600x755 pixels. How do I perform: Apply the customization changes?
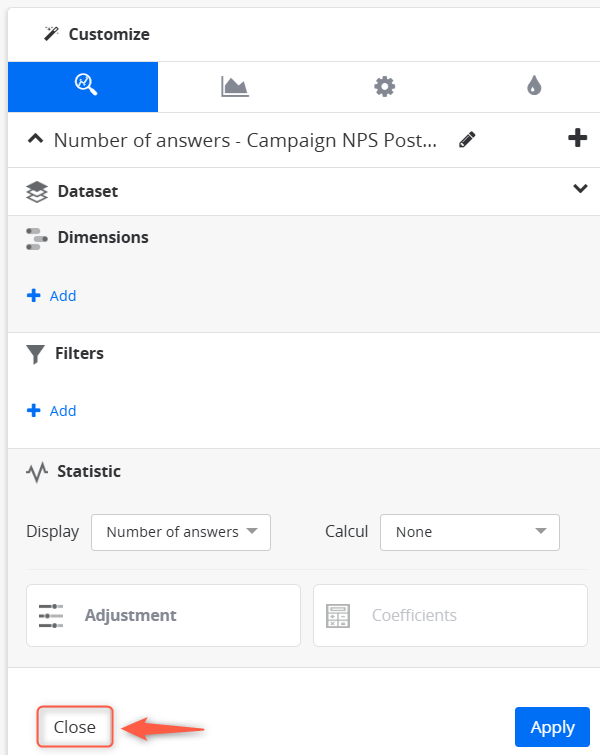tap(552, 727)
